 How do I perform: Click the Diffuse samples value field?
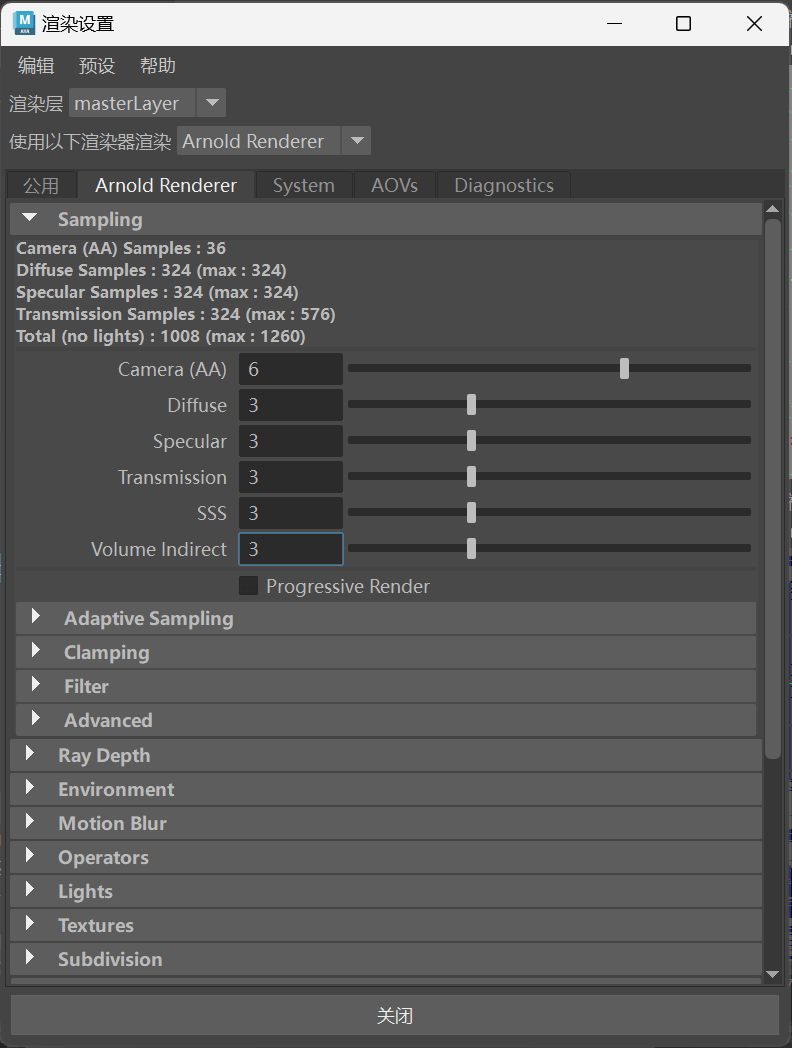(x=291, y=405)
